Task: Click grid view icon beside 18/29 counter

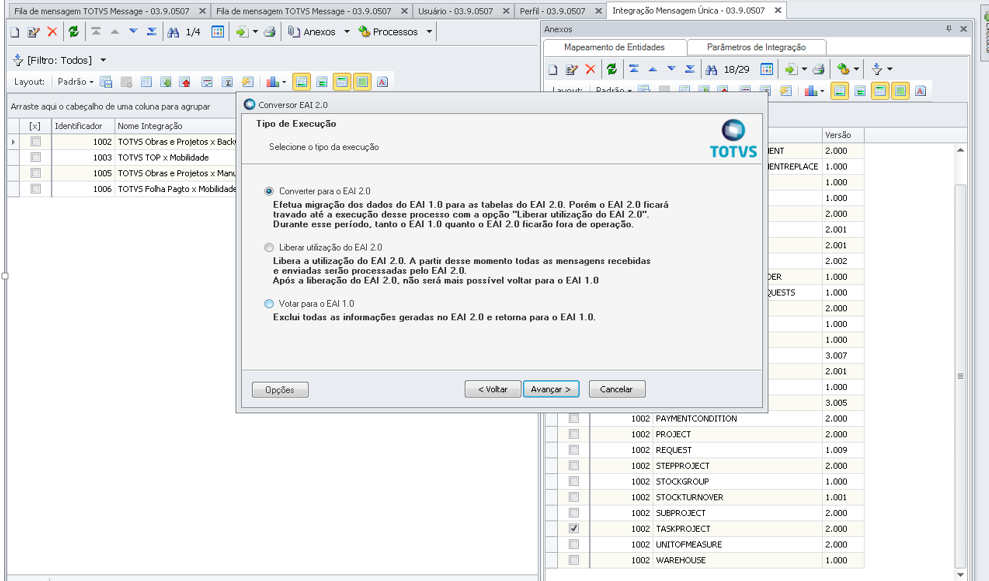Action: point(766,69)
